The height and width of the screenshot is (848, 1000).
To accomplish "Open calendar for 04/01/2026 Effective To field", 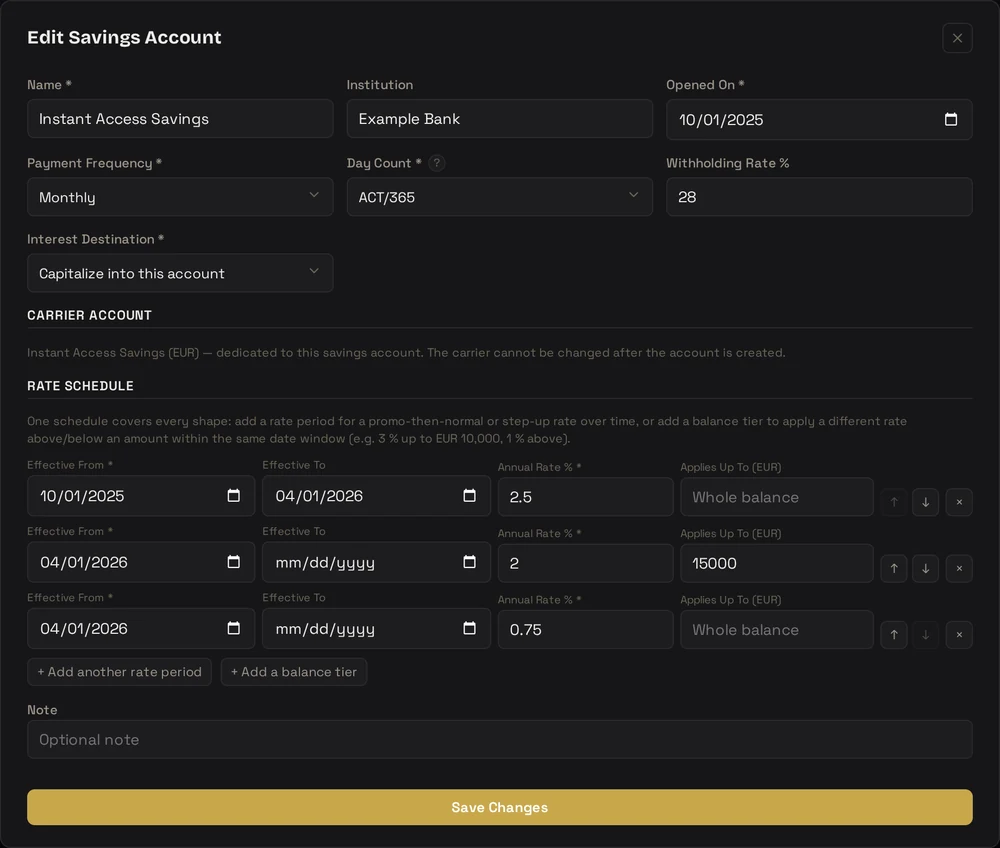I will click(x=469, y=495).
